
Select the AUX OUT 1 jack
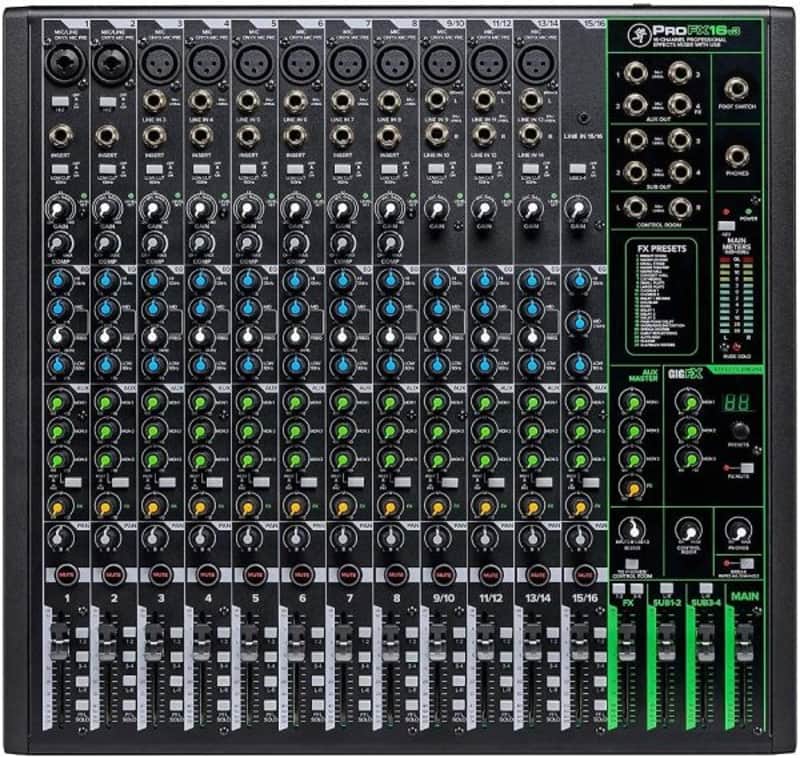coord(636,72)
